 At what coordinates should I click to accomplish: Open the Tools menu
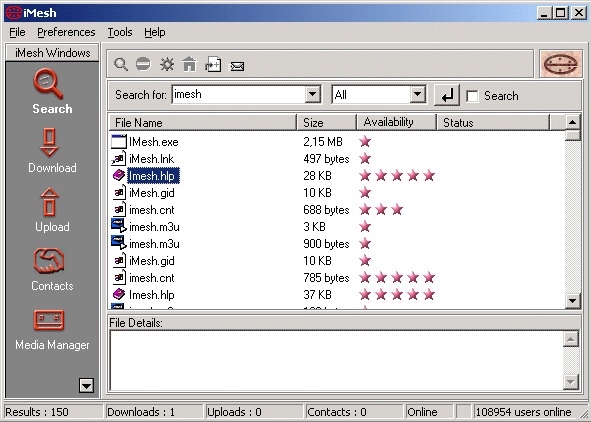tap(120, 32)
